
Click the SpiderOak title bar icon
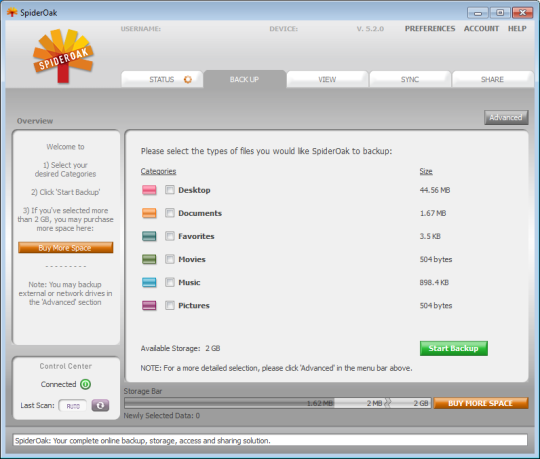(x=12, y=13)
